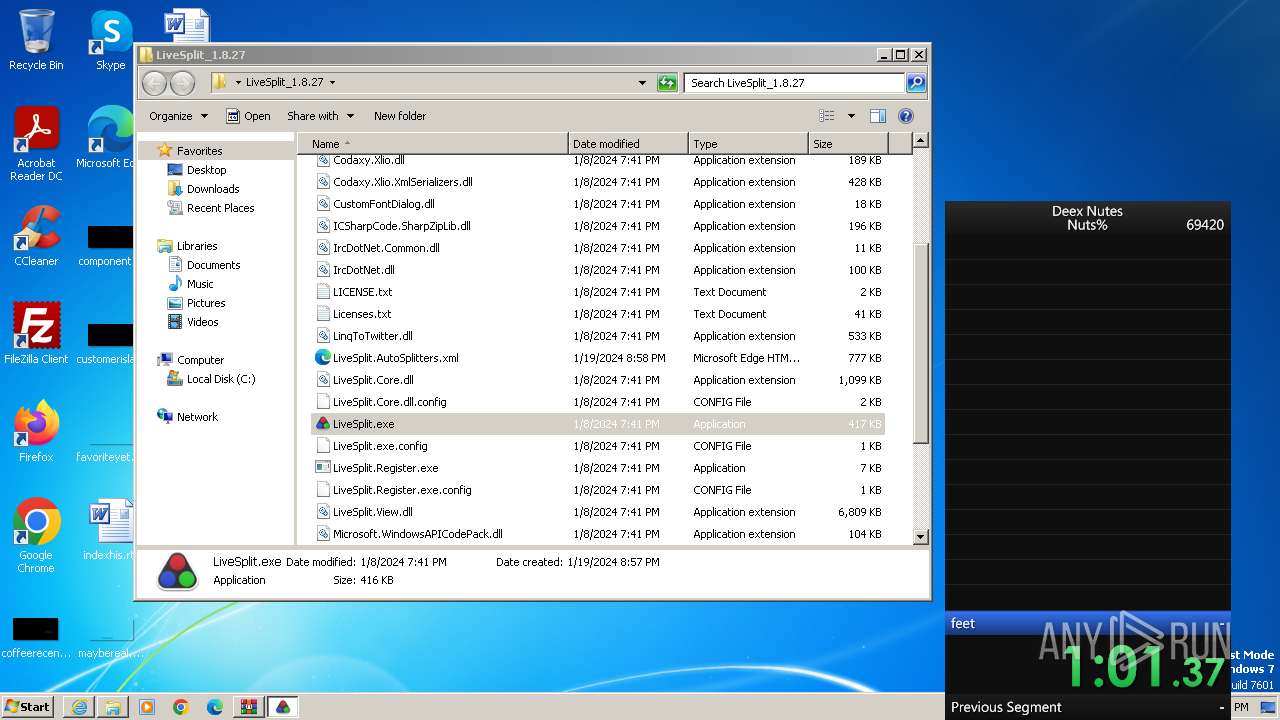Select Favorites in navigation pane
The image size is (1280, 720).
(199, 151)
